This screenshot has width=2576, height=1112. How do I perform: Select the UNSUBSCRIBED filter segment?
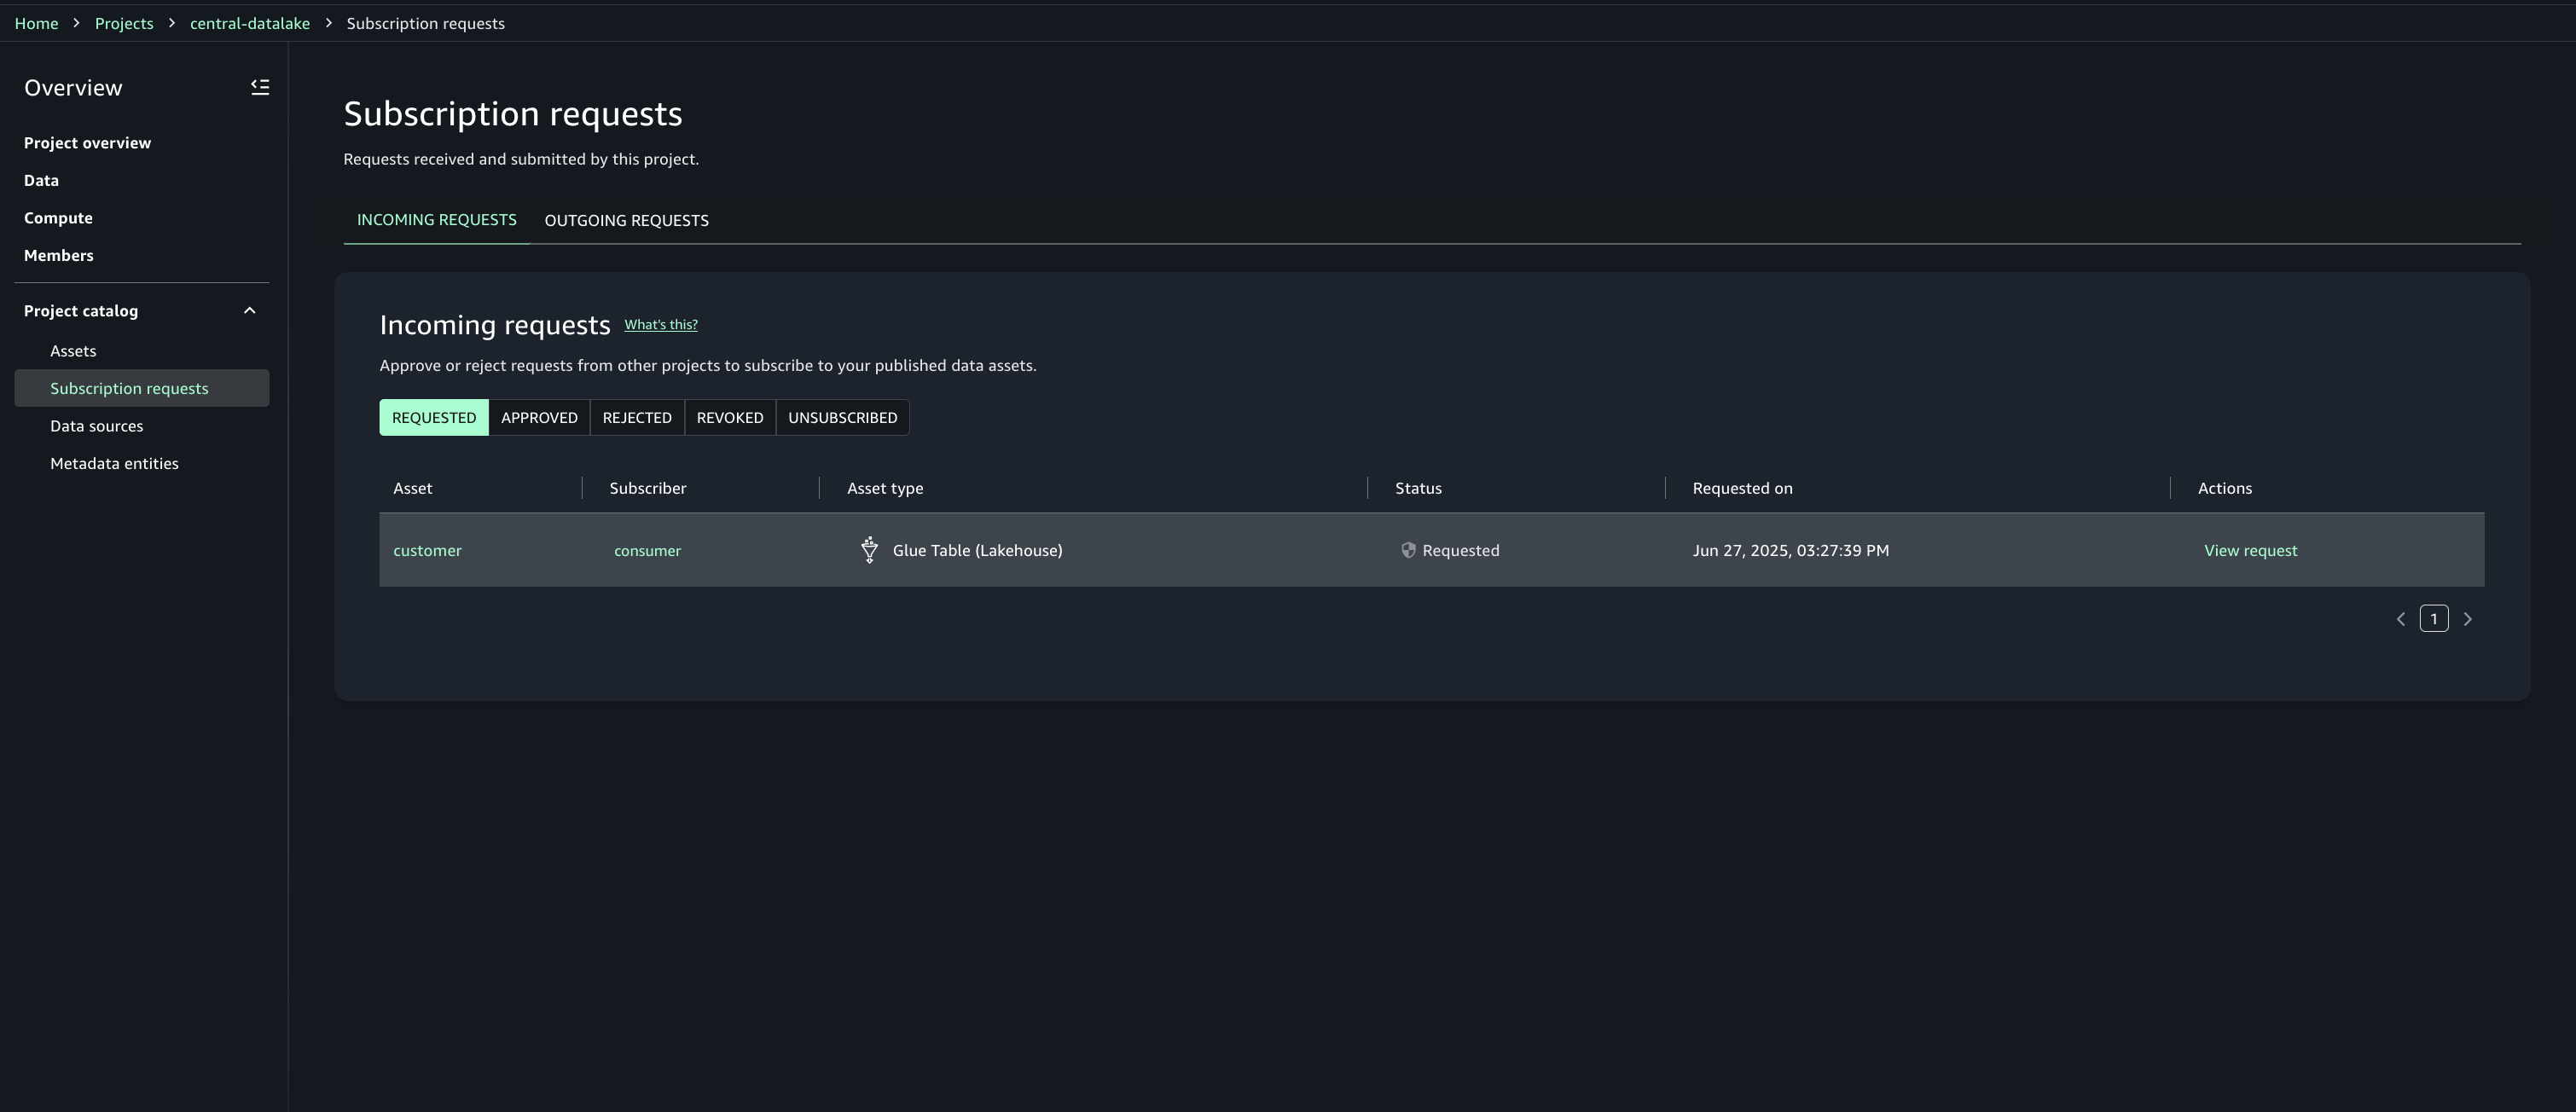pos(842,417)
